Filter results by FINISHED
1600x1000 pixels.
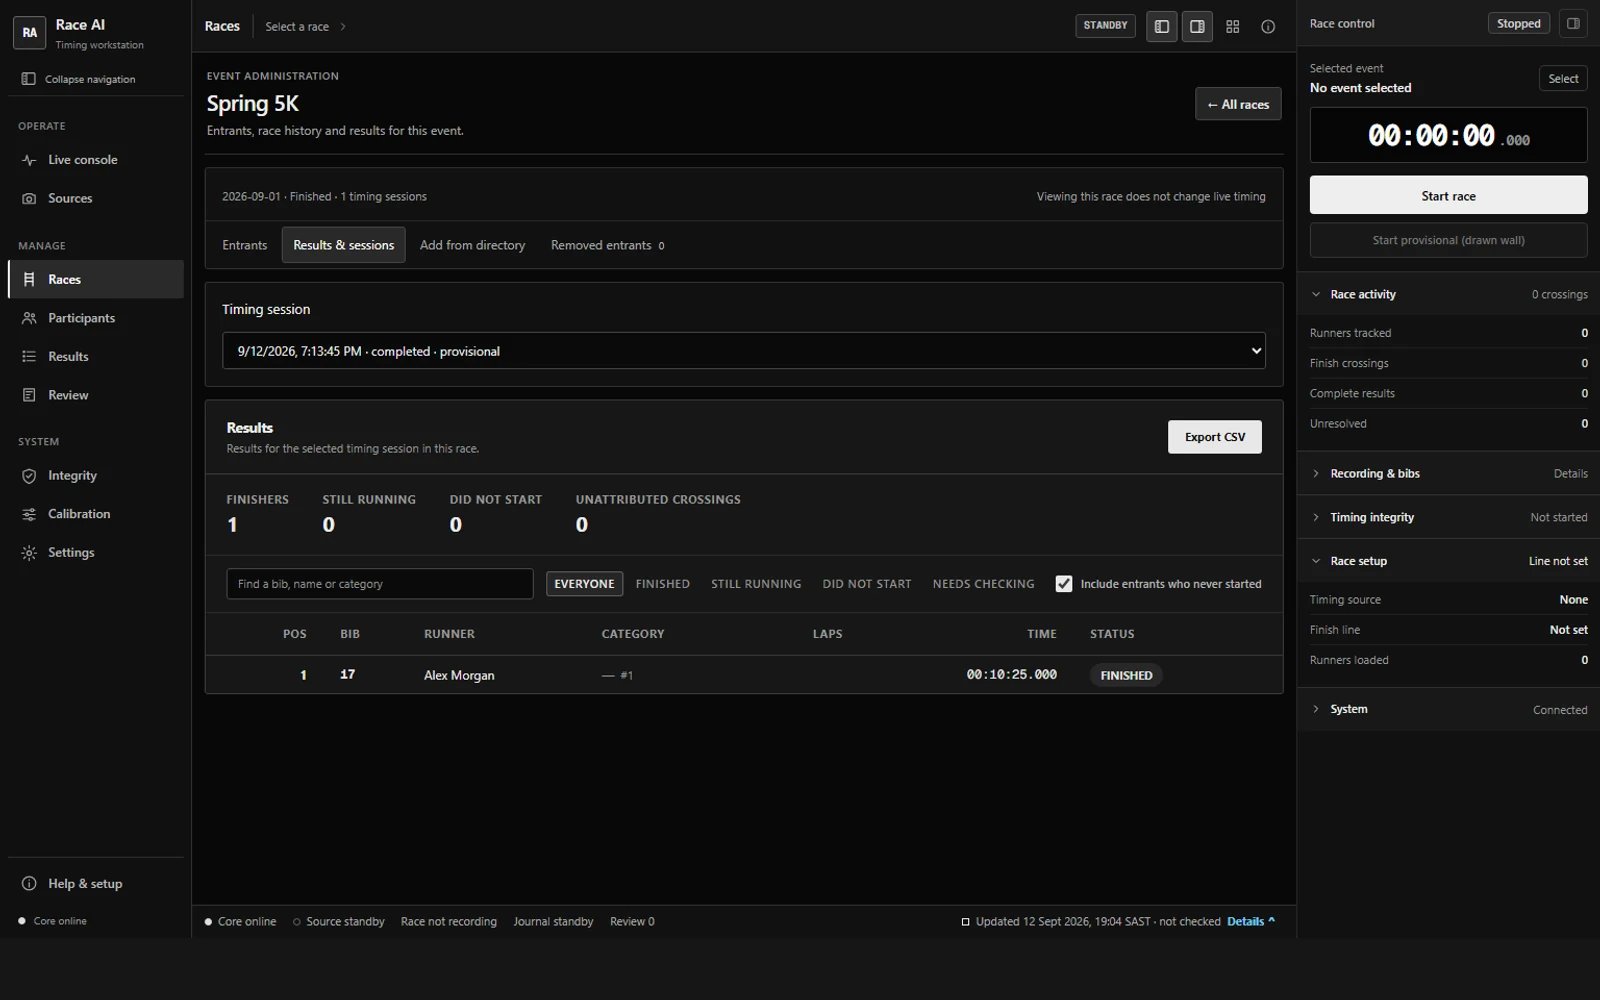pyautogui.click(x=663, y=584)
